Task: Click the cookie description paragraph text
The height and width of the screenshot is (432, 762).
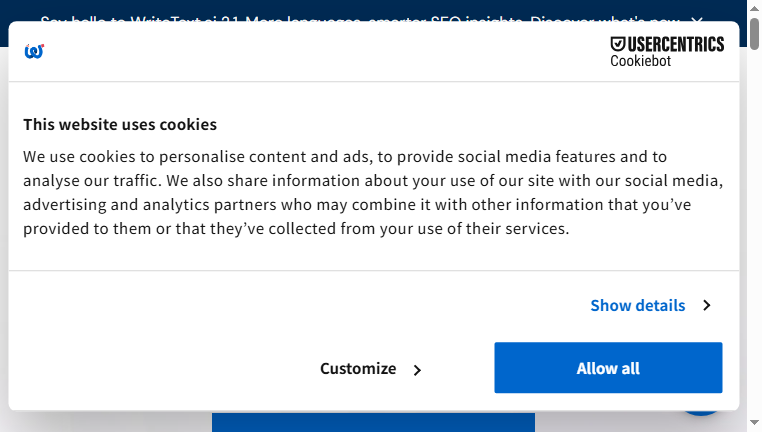Action: [x=373, y=192]
